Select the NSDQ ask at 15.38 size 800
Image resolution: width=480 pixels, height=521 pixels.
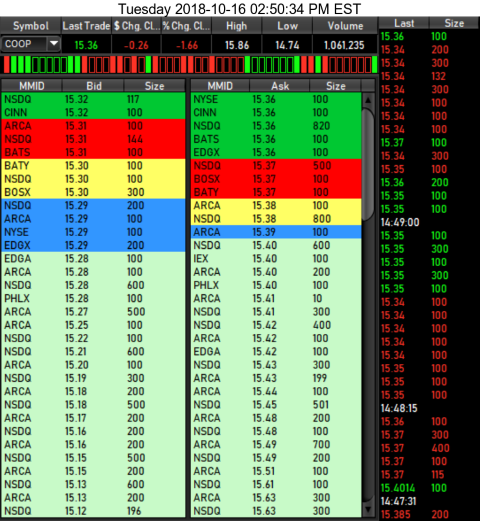(276, 219)
